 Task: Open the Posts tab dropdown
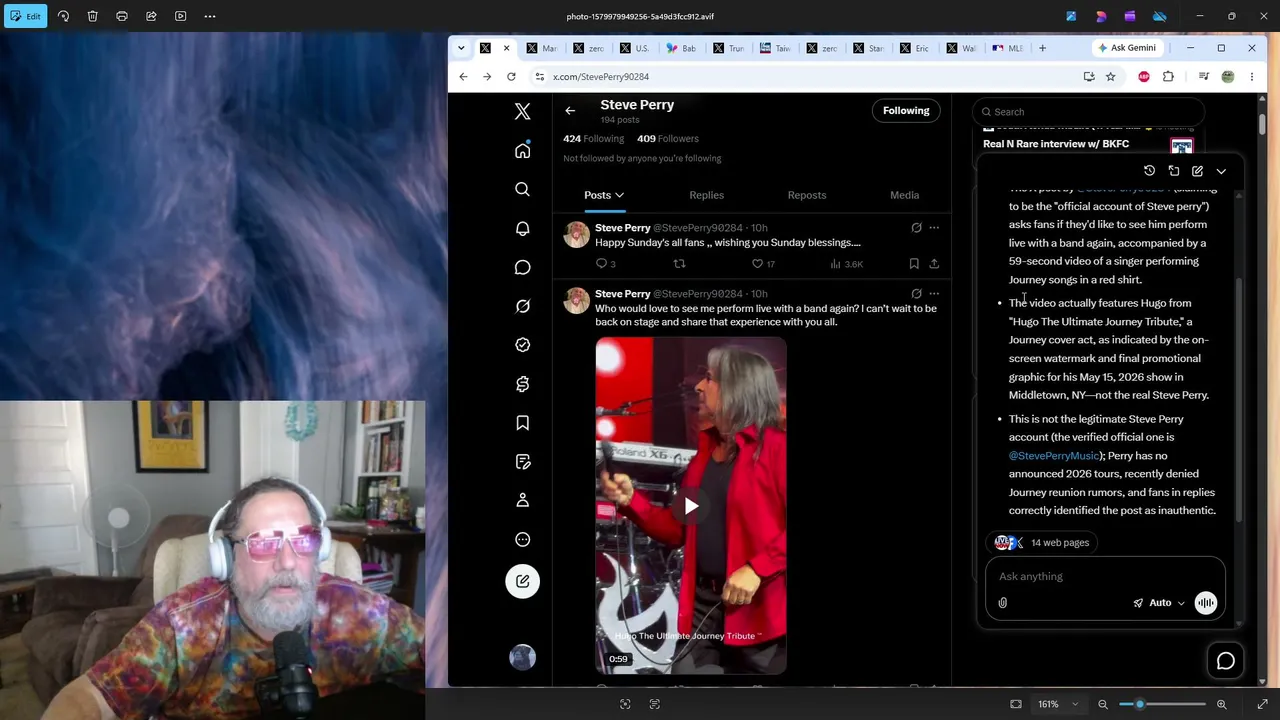604,195
